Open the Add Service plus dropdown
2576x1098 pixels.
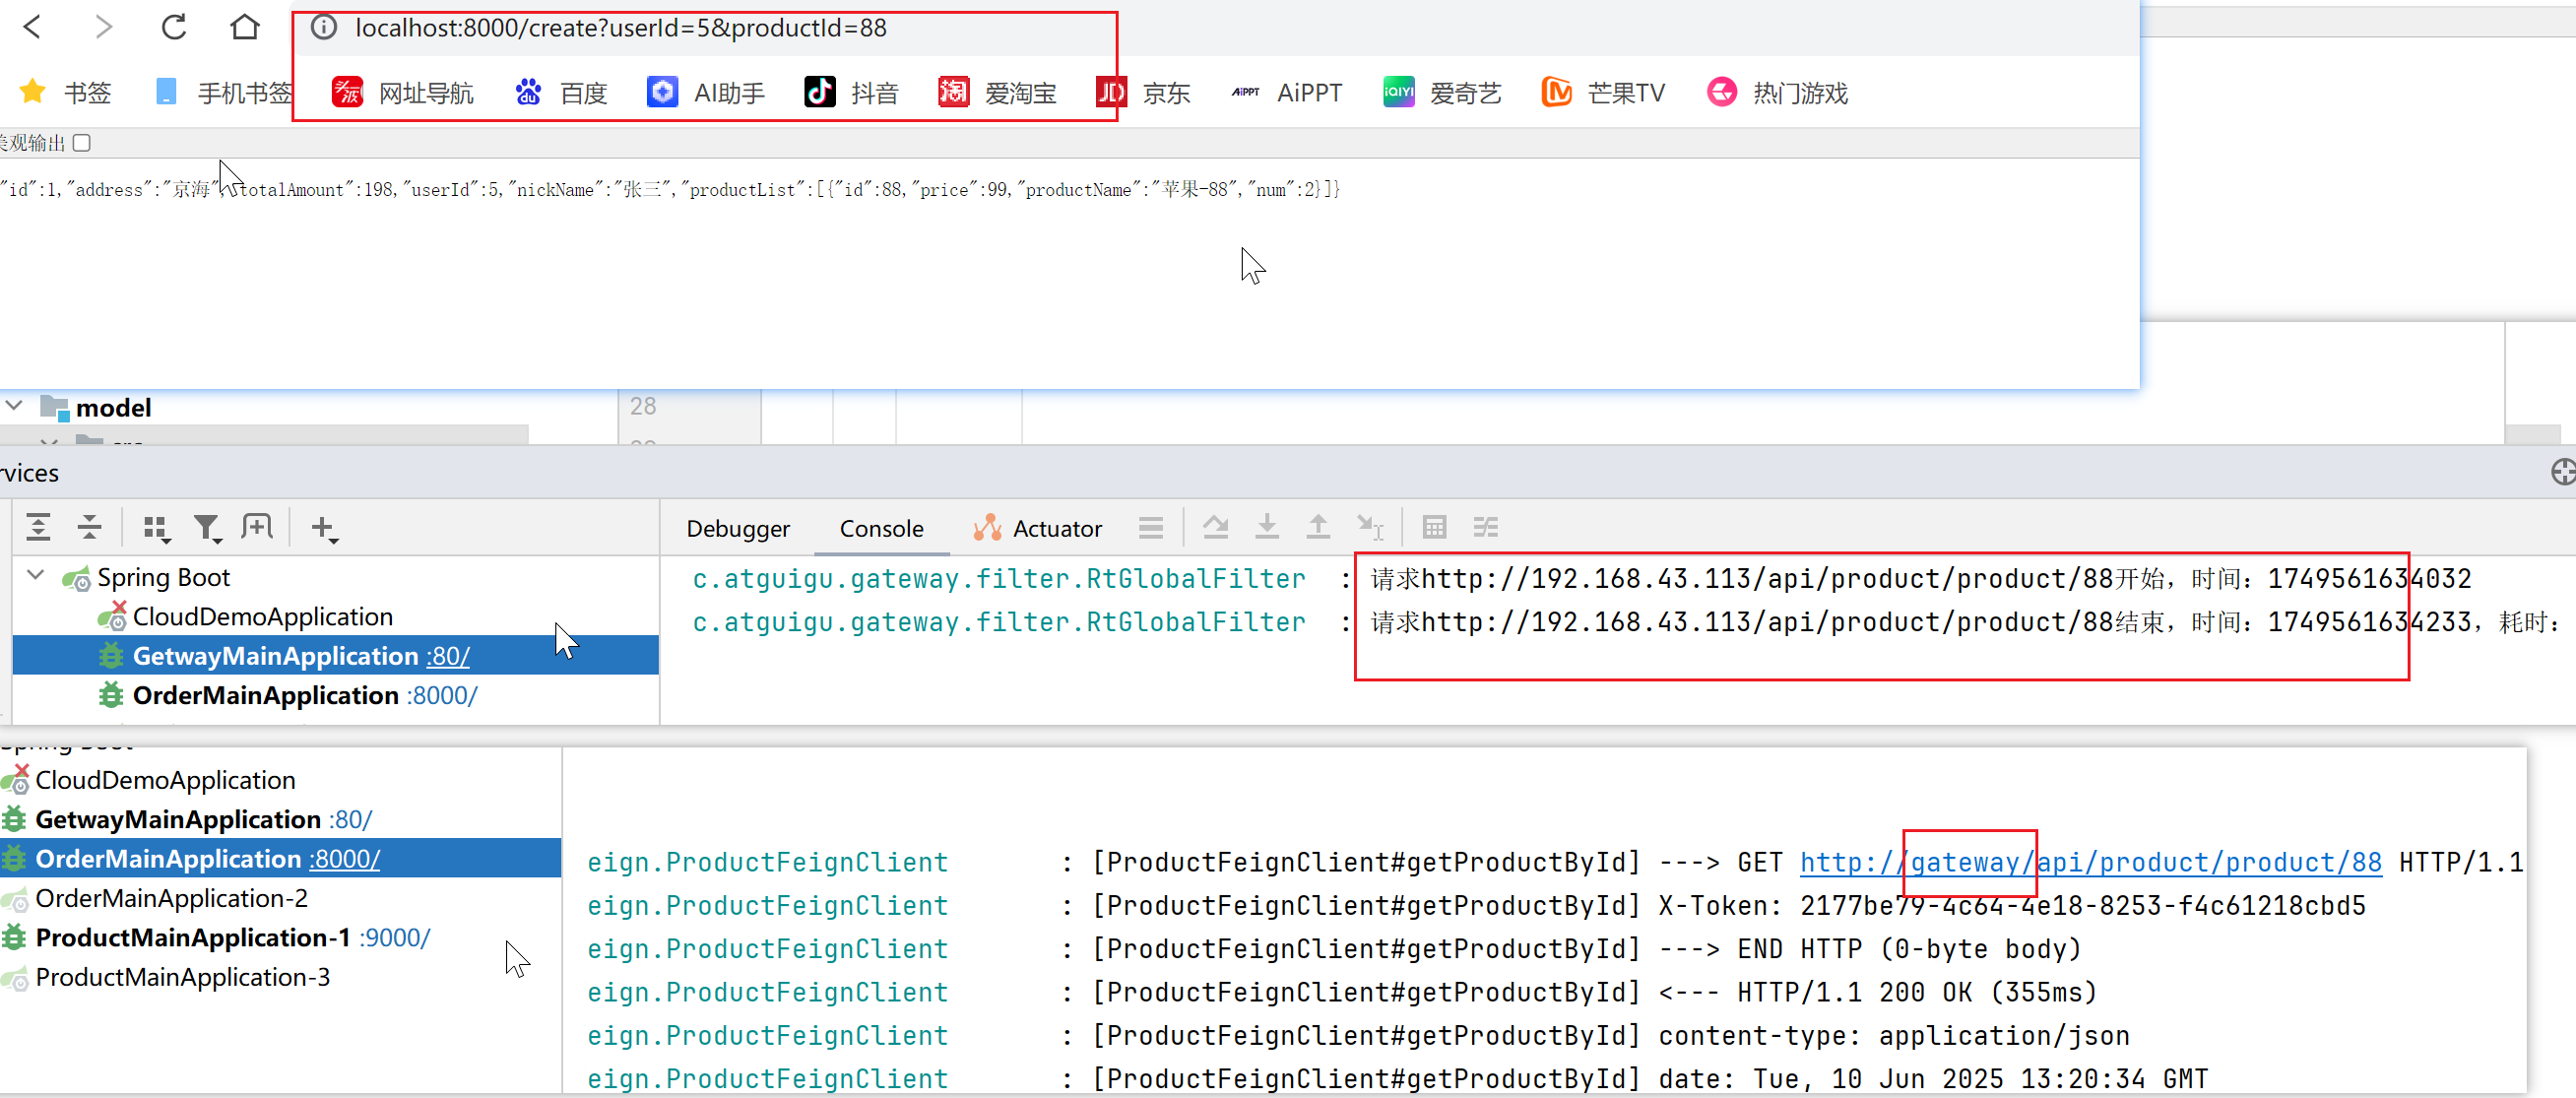324,528
